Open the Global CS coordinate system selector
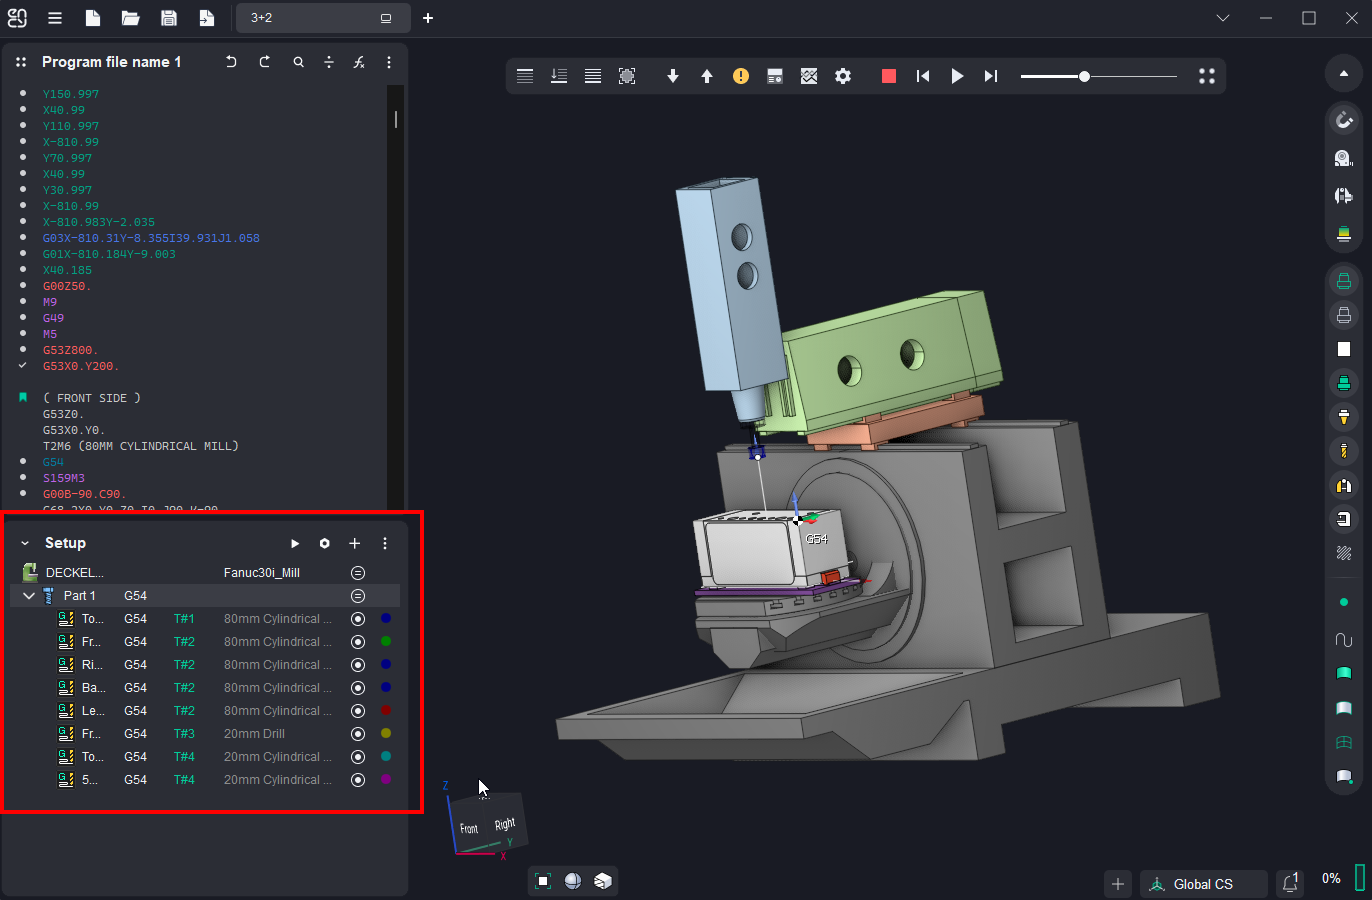1372x900 pixels. (1203, 884)
